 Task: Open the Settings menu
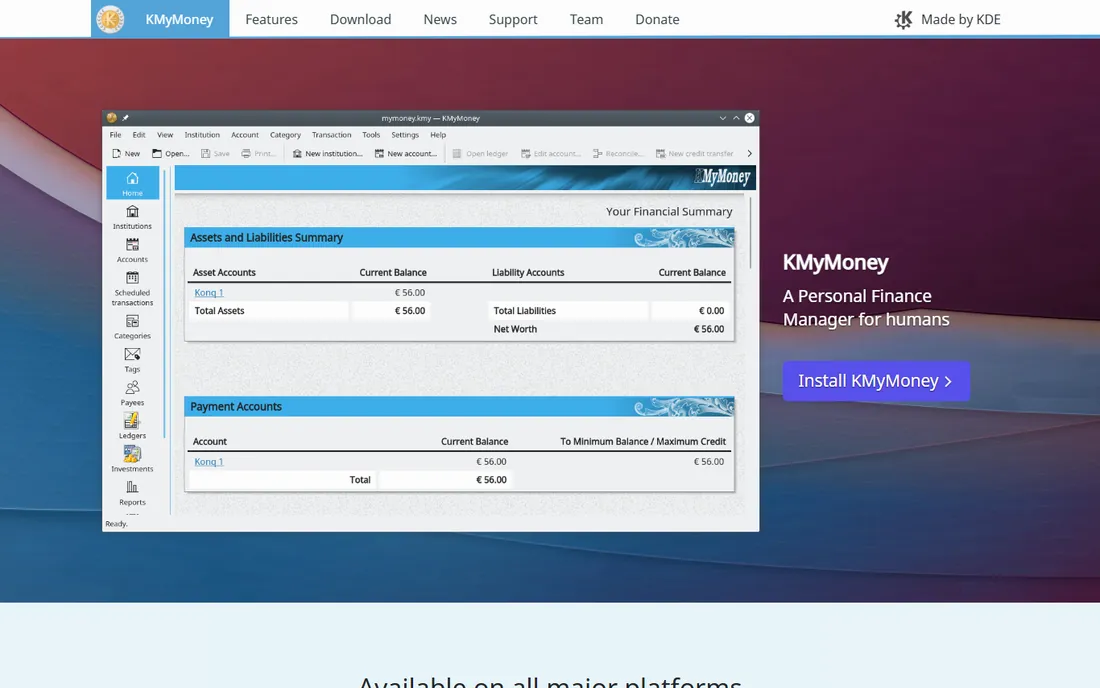[x=405, y=135]
